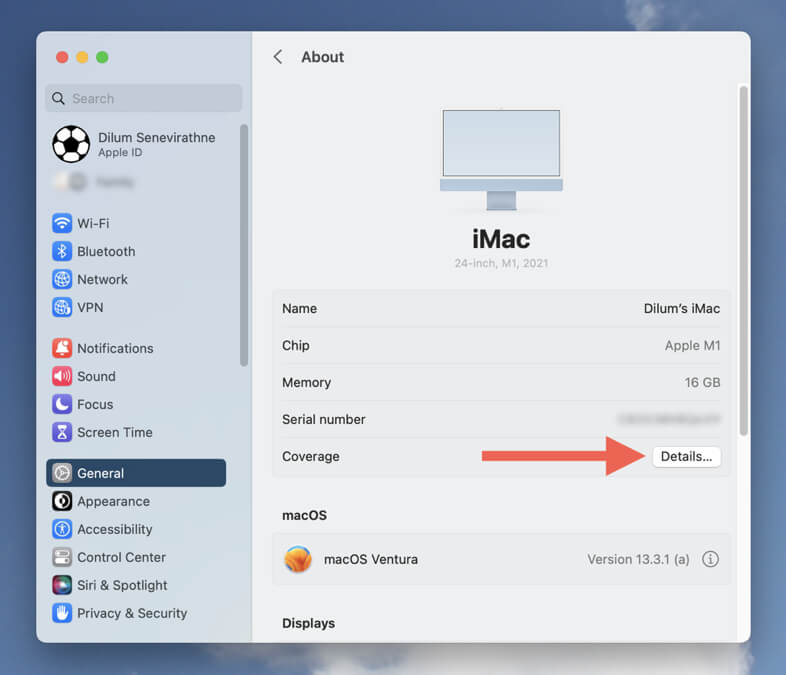Click the Siri & Spotlight icon

[62, 585]
